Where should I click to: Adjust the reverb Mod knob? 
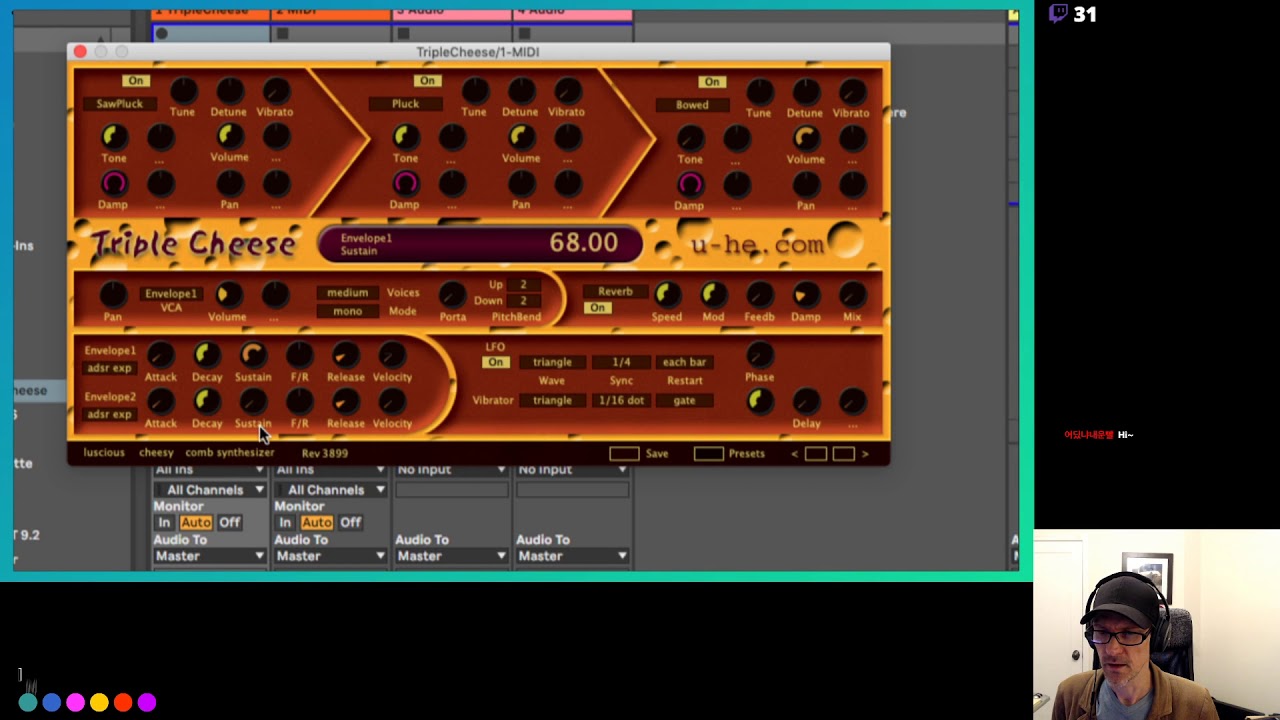pos(712,294)
